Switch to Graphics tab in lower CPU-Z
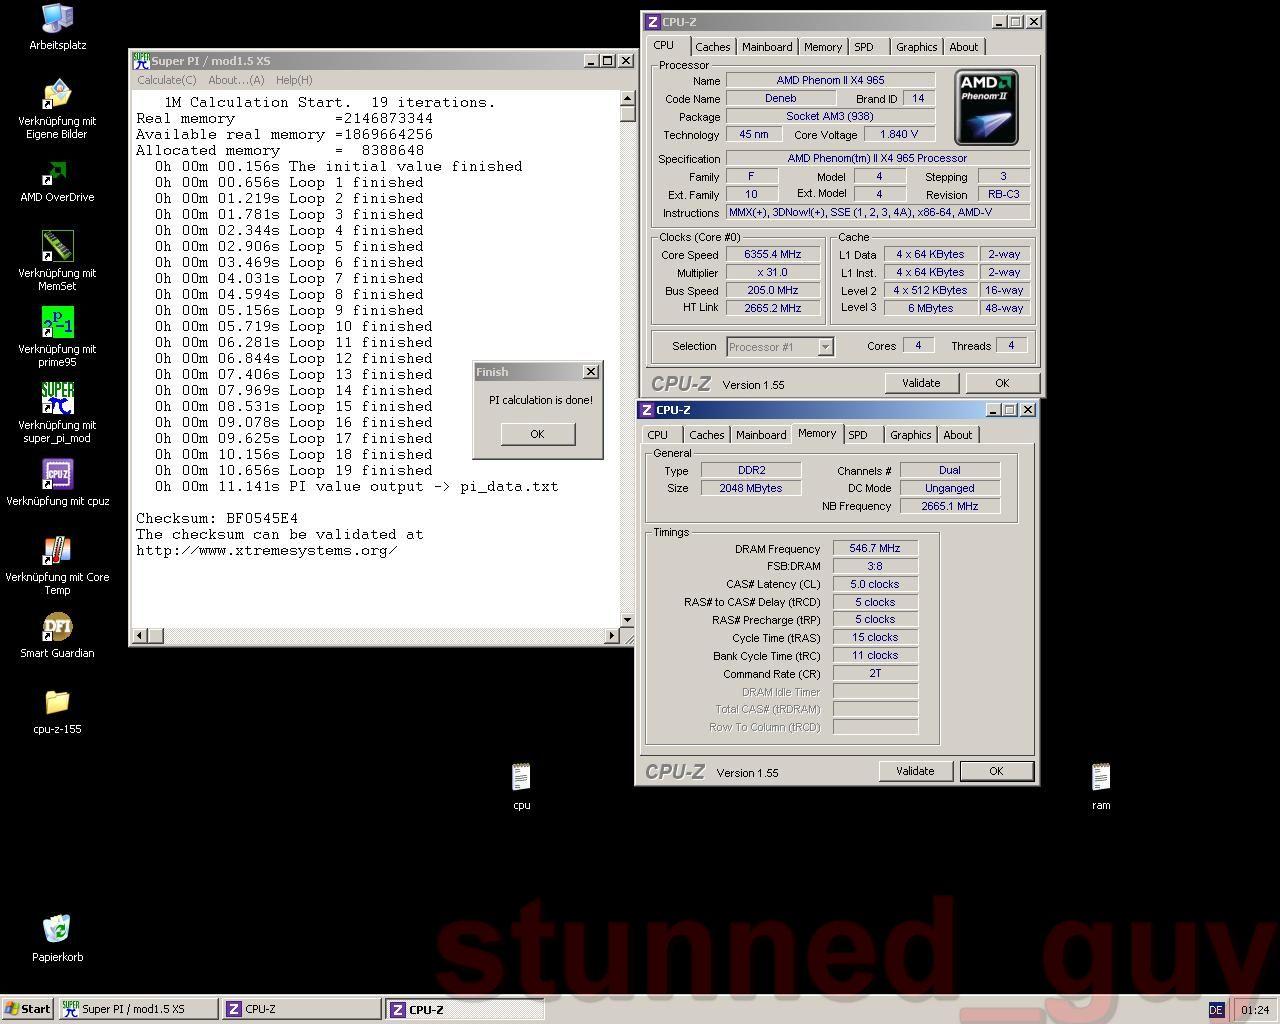1280x1024 pixels. coord(910,435)
